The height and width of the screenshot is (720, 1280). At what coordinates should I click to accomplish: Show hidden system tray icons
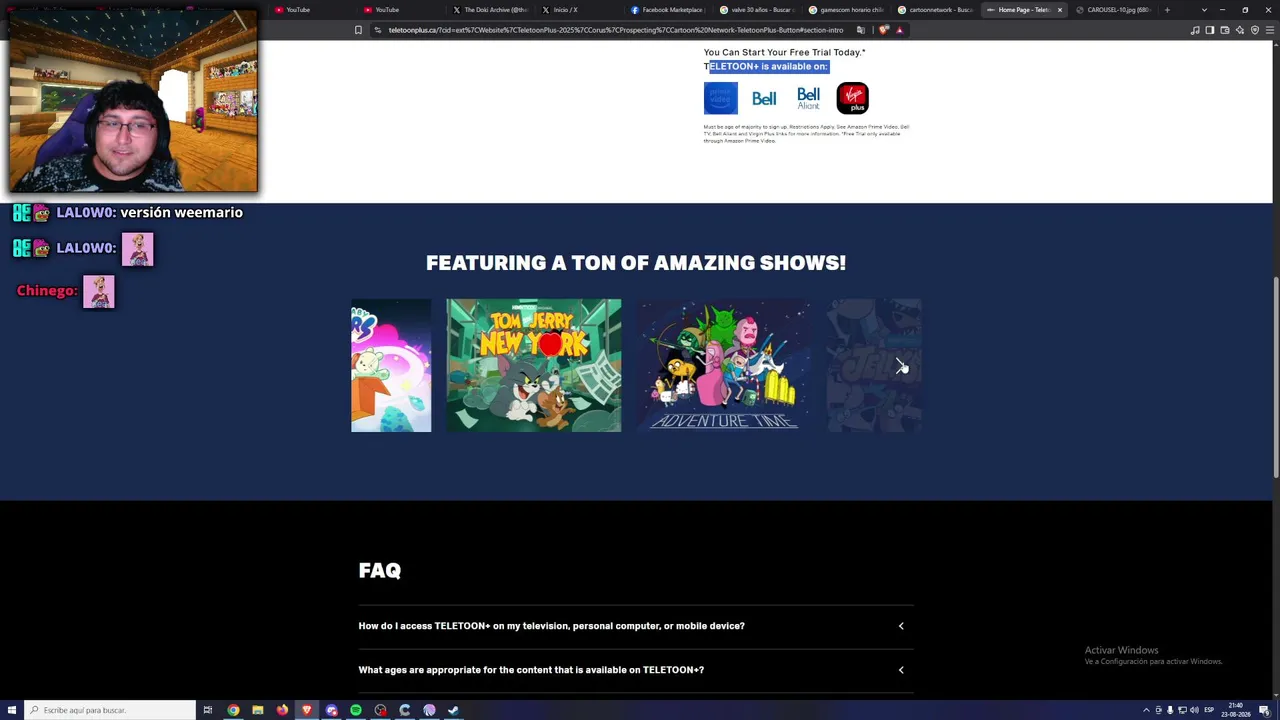click(x=1146, y=710)
